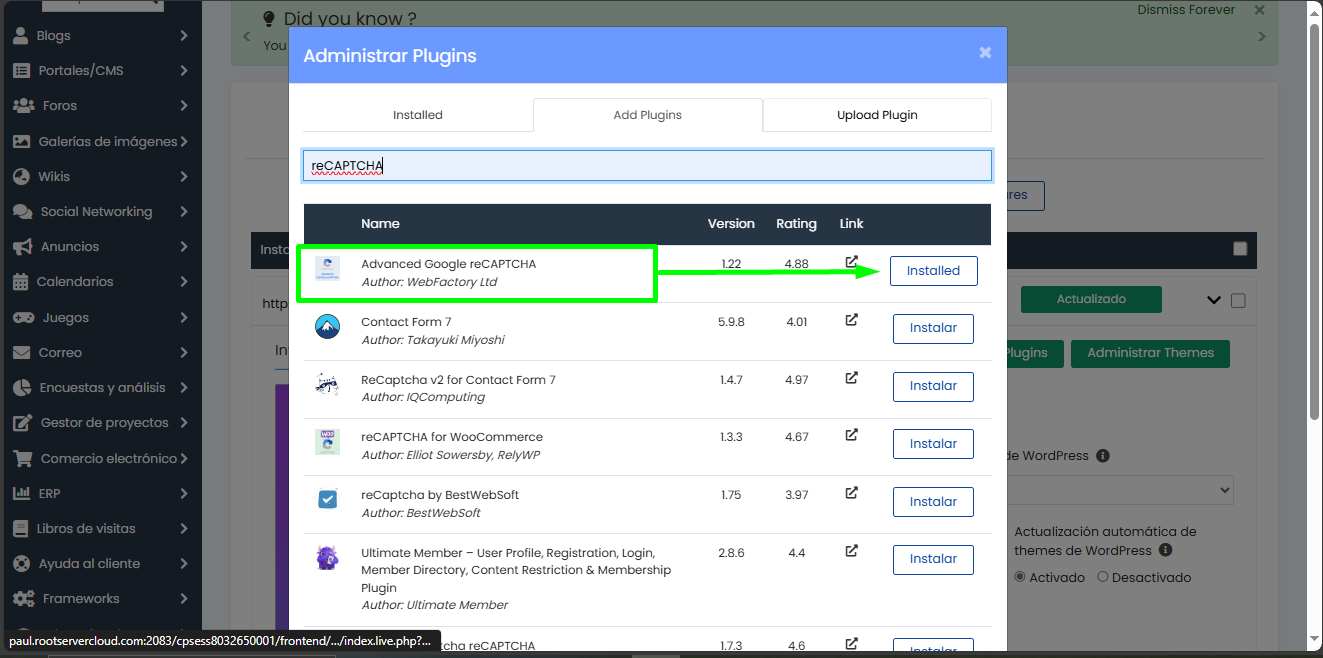The width and height of the screenshot is (1323, 658).
Task: Select the Blogs icon in the sidebar
Action: 21,35
